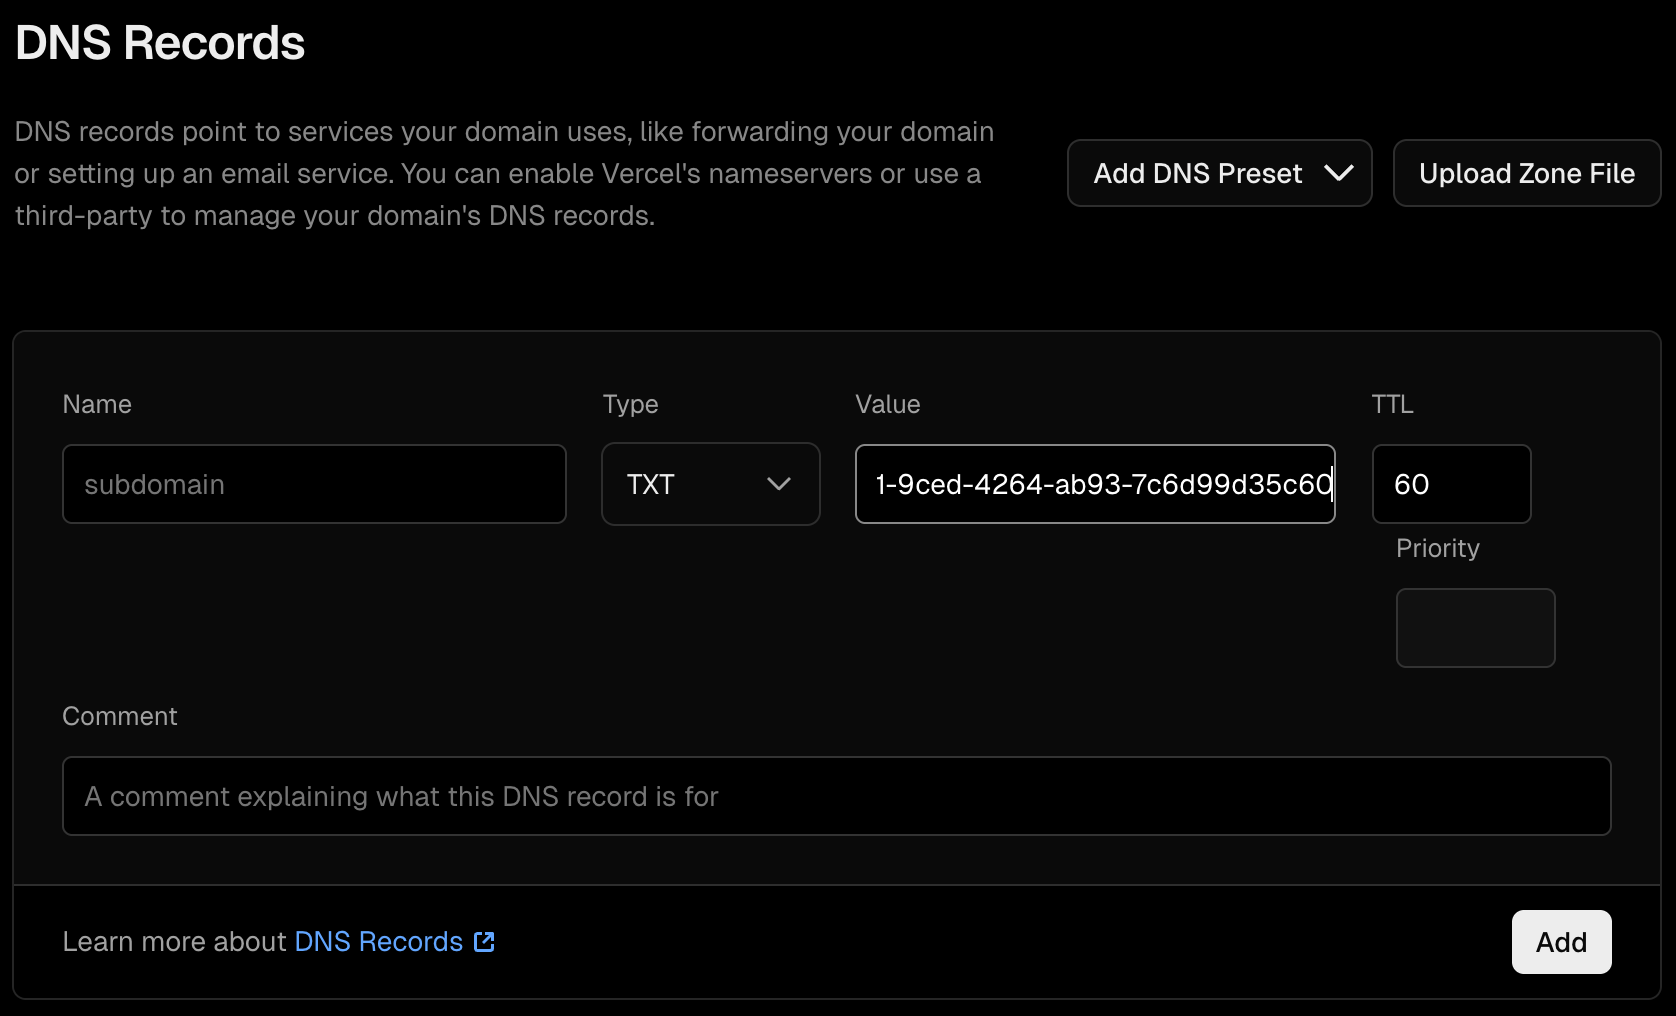Click the DNS Records page heading
Image resolution: width=1676 pixels, height=1016 pixels.
160,41
